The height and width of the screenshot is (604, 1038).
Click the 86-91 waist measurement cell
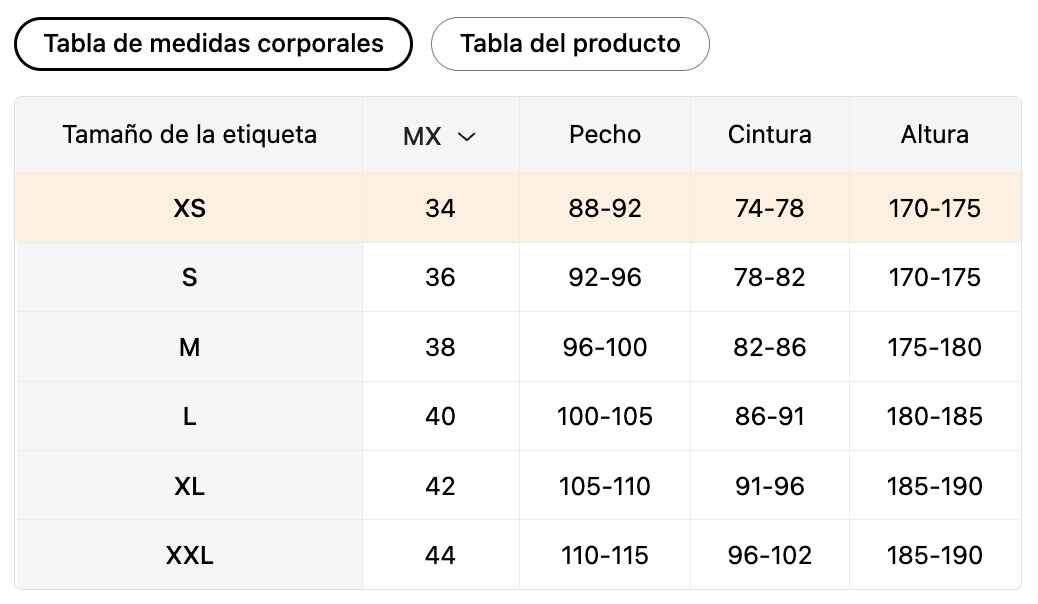click(770, 417)
